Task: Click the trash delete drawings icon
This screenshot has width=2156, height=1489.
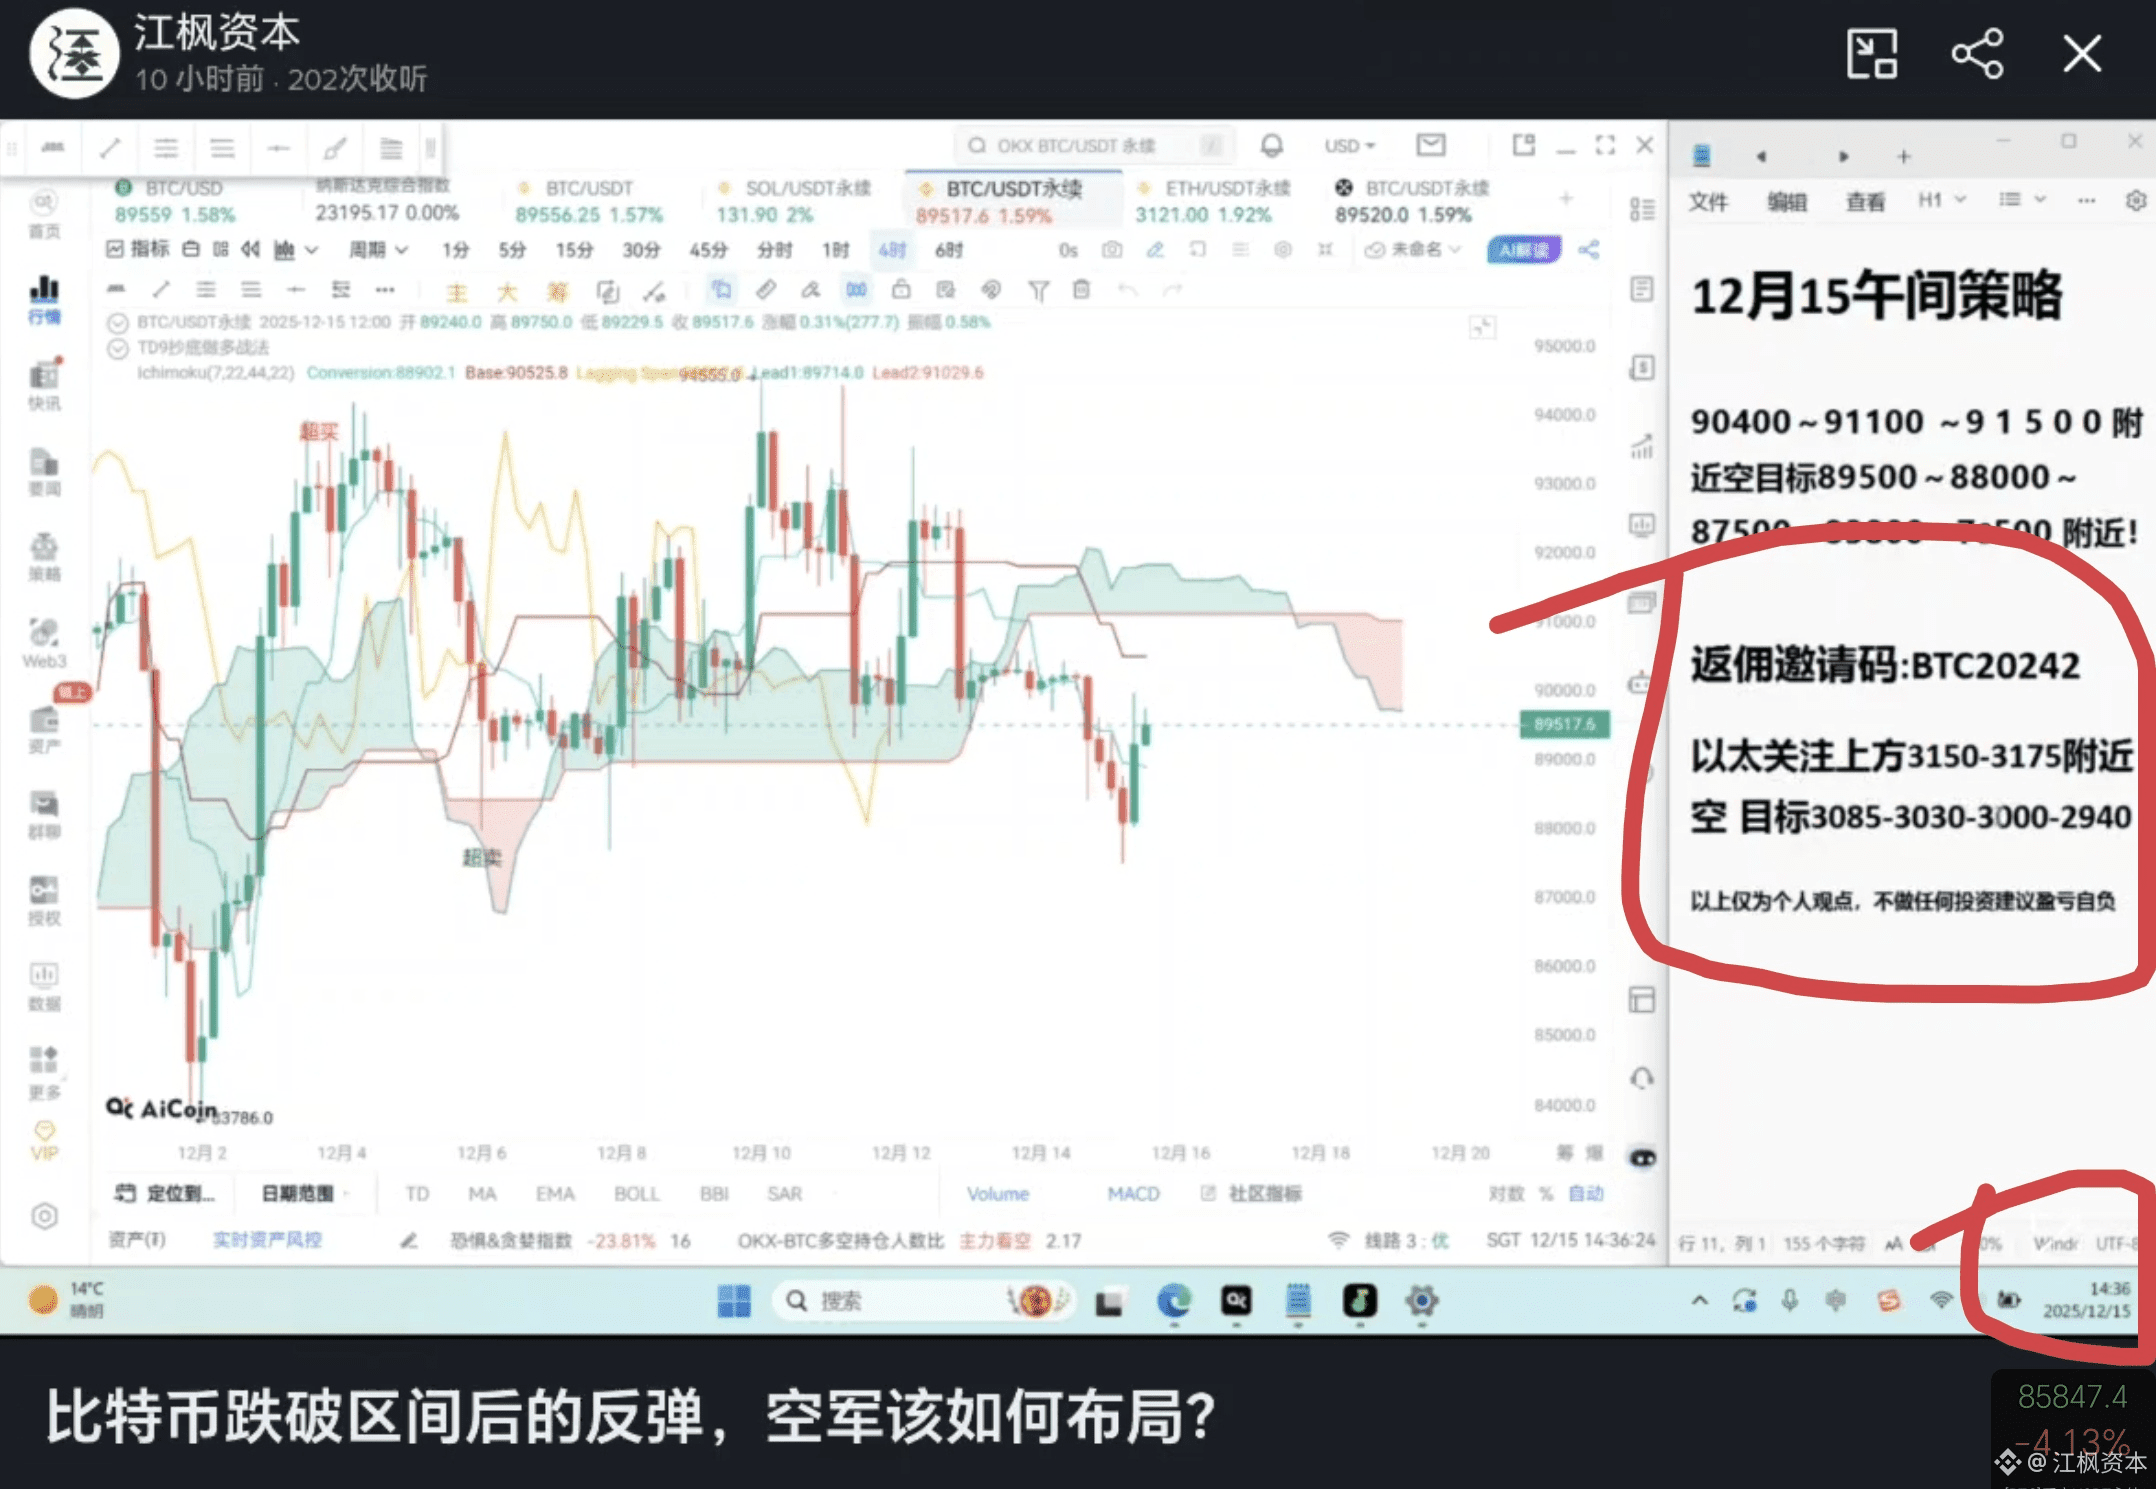Action: (x=1081, y=290)
